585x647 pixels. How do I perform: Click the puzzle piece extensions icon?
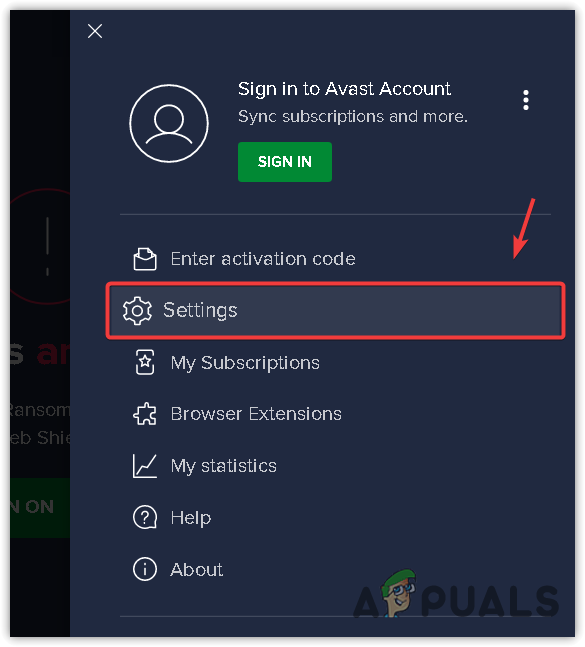(145, 414)
